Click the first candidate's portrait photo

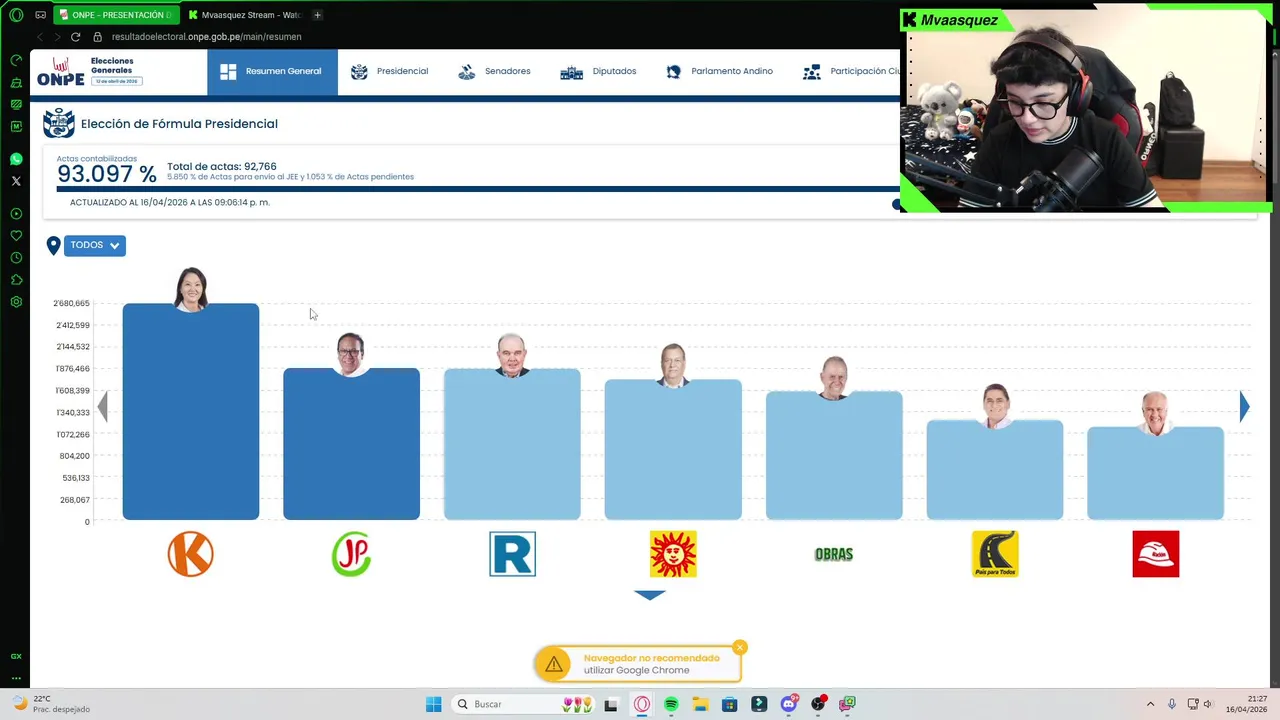click(191, 290)
